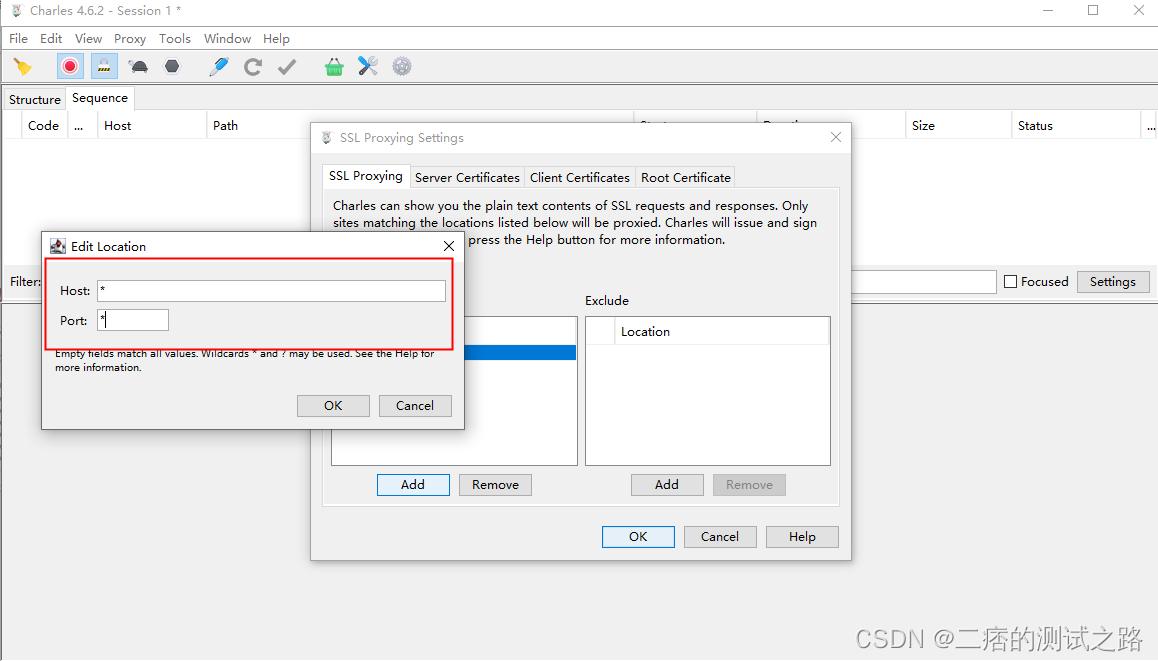The width and height of the screenshot is (1158, 661).
Task: Click the Host input field
Action: pyautogui.click(x=271, y=290)
